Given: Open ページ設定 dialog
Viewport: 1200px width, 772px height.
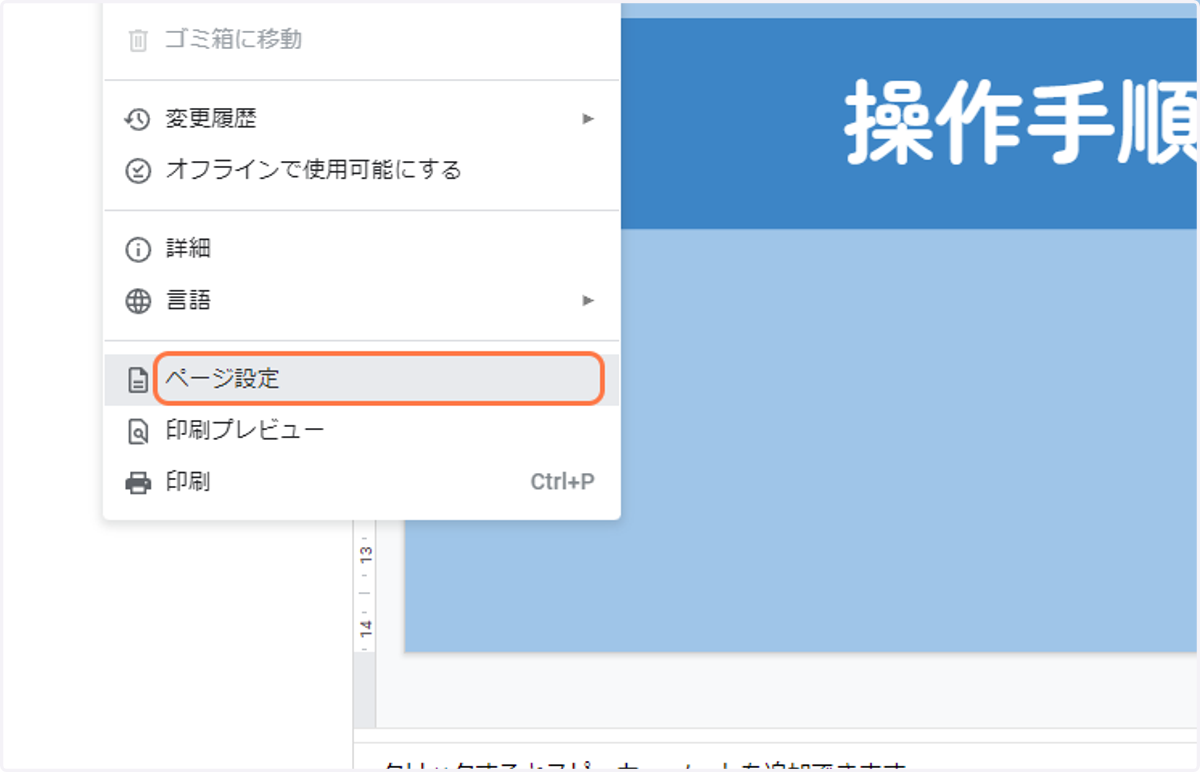Looking at the screenshot, I should 361,380.
